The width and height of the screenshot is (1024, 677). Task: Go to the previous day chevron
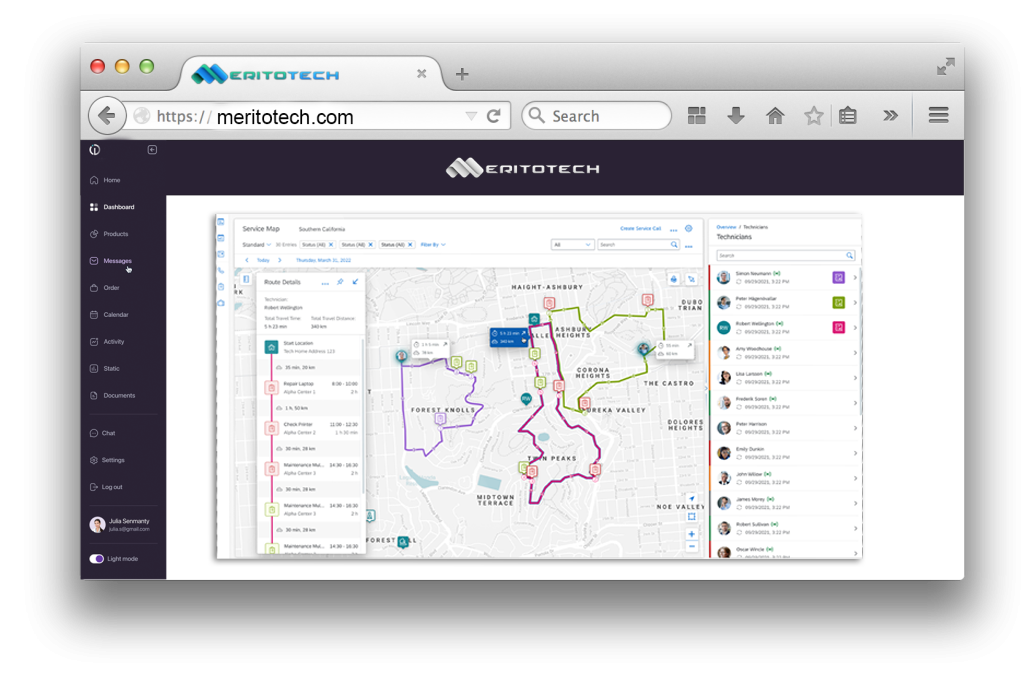247,260
